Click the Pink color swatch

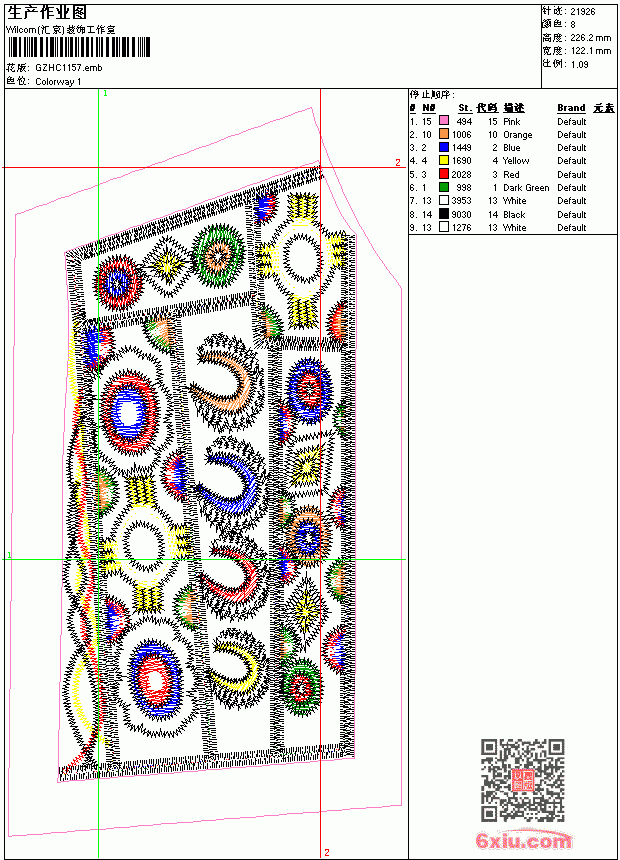443,121
